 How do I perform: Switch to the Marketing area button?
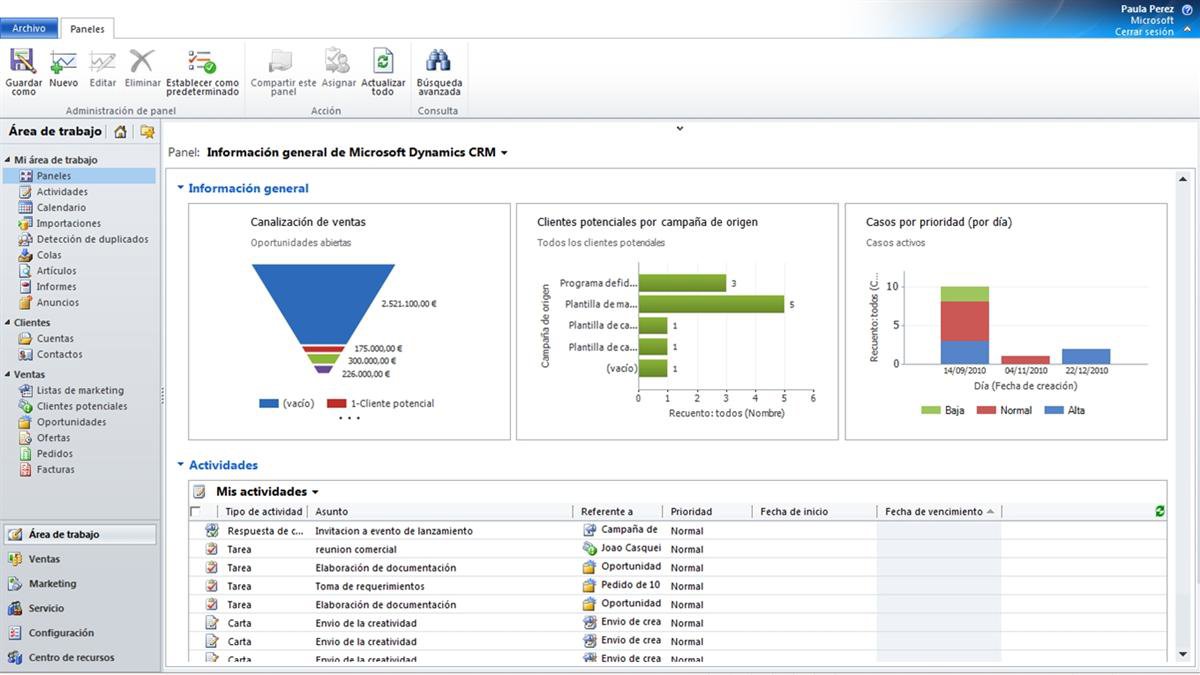(x=52, y=584)
